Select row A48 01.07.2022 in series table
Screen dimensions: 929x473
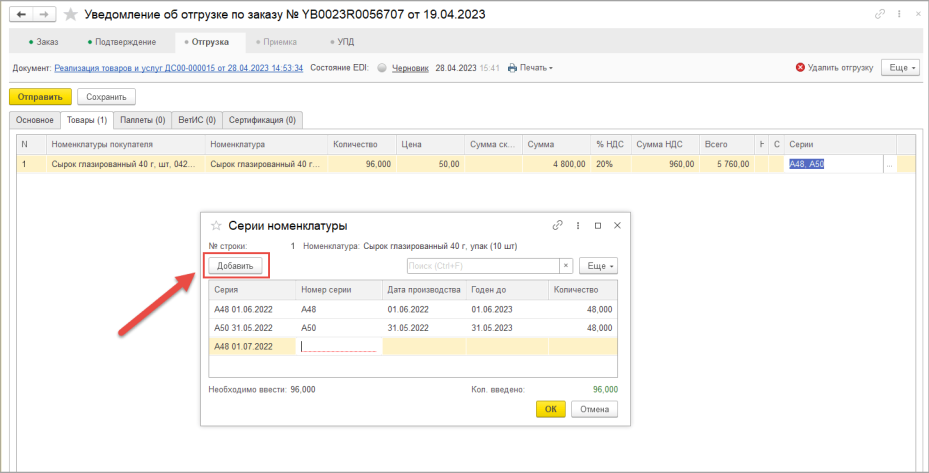(x=413, y=346)
